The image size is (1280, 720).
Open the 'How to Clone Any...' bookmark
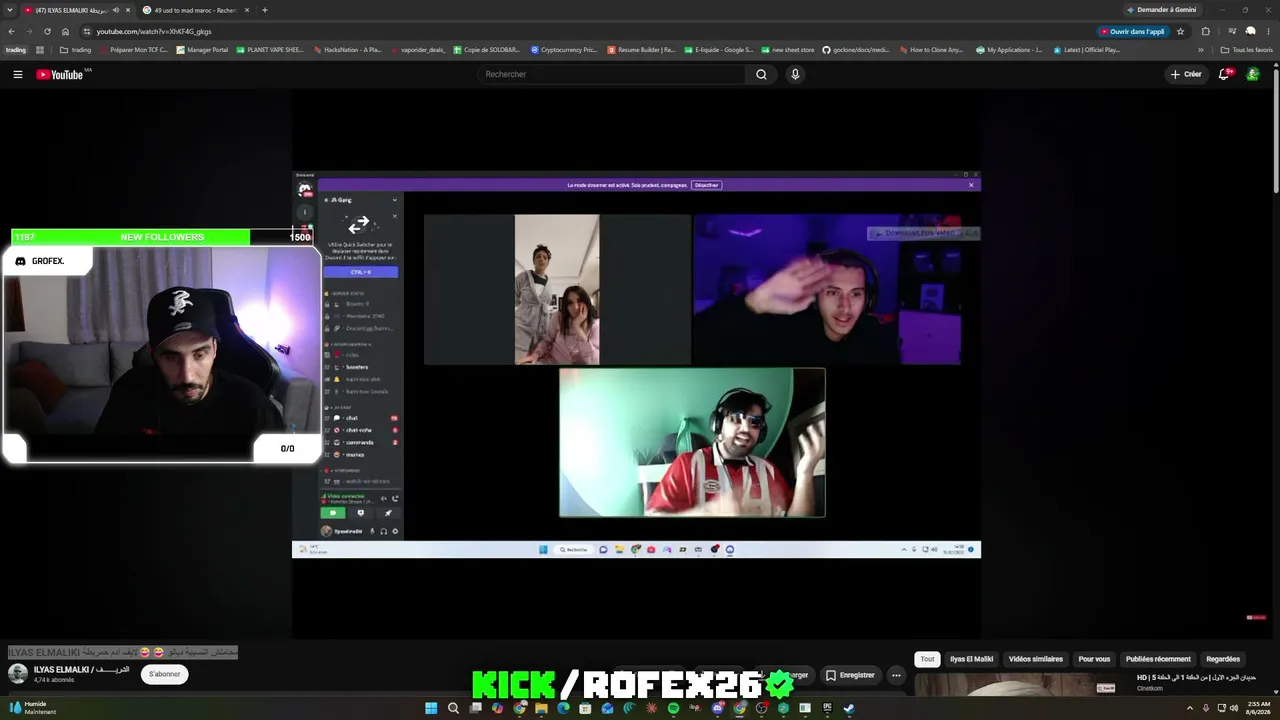(x=931, y=50)
